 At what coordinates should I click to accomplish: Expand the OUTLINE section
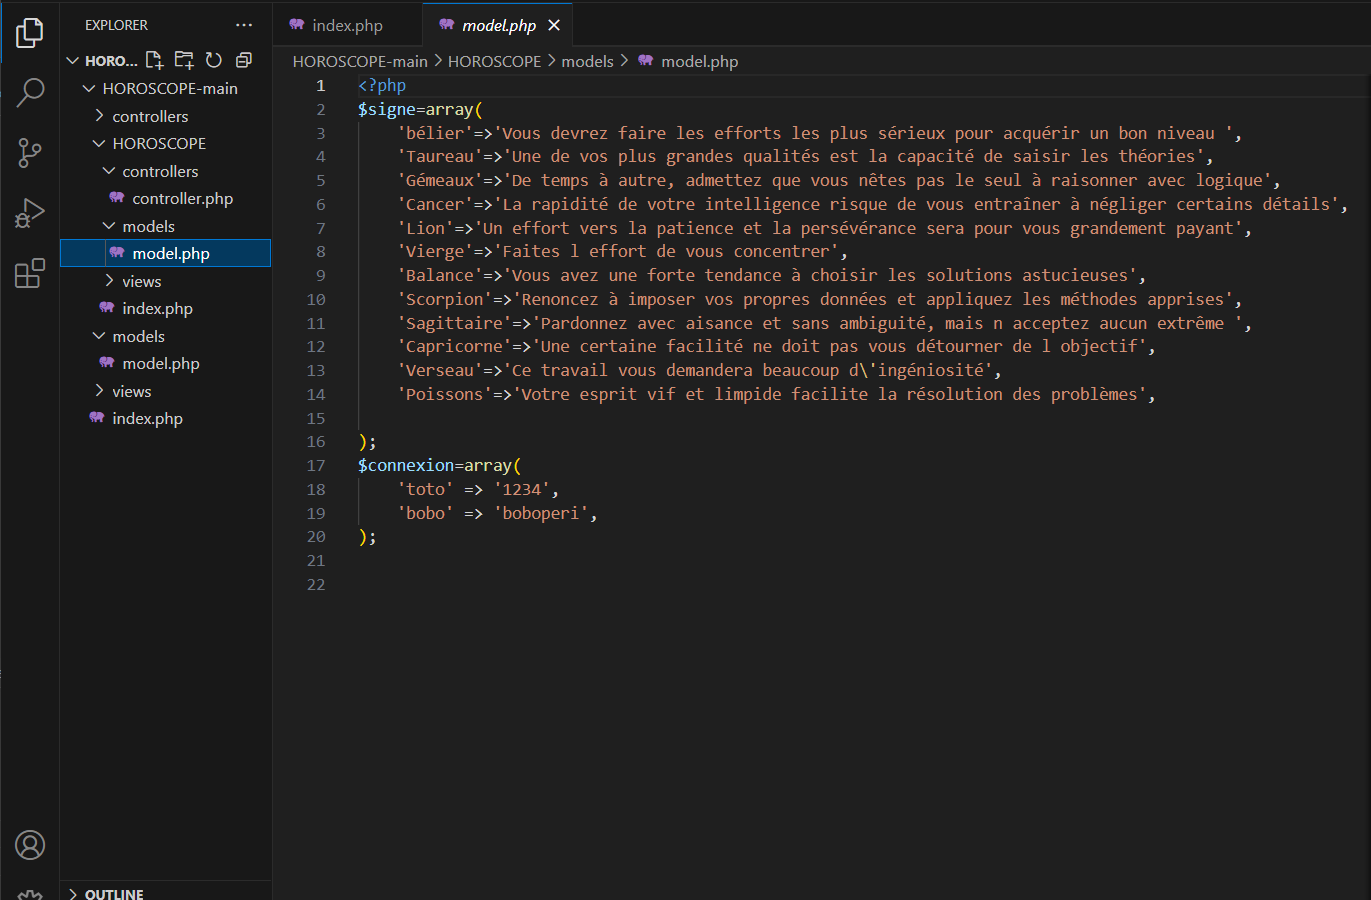pyautogui.click(x=113, y=893)
